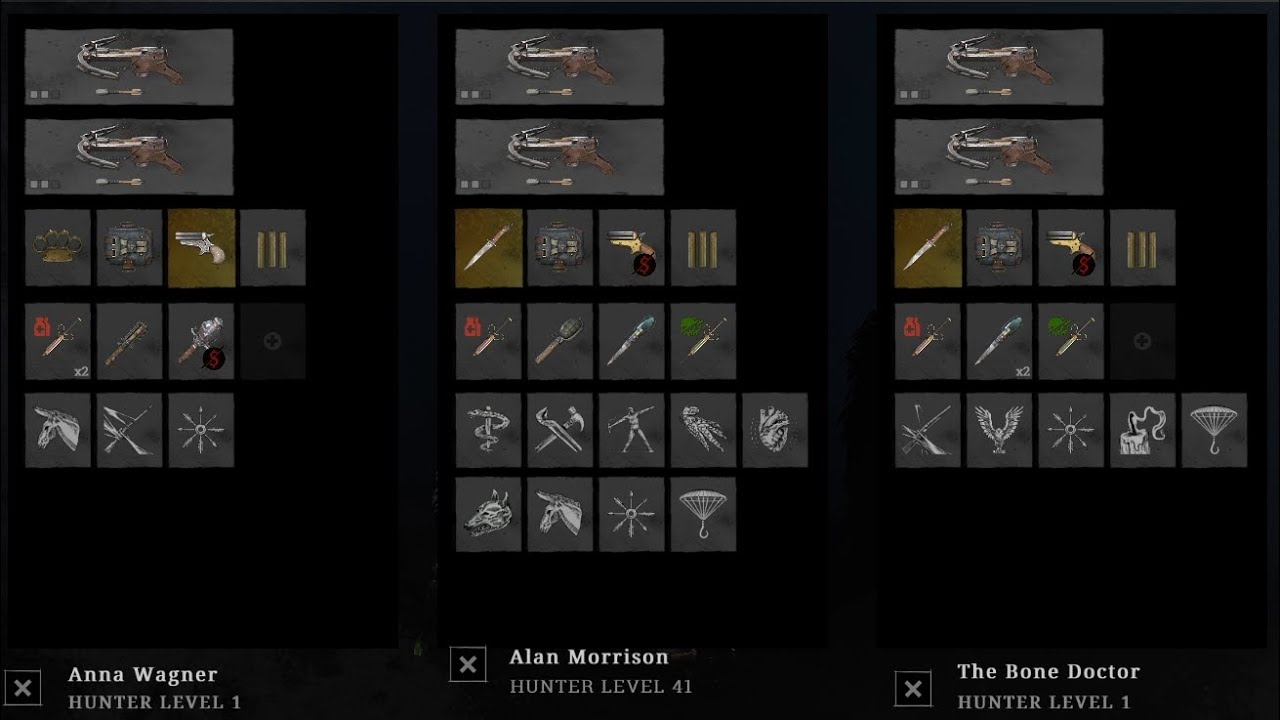Select Alan Morrison's green antidote shot consumable

(x=703, y=342)
